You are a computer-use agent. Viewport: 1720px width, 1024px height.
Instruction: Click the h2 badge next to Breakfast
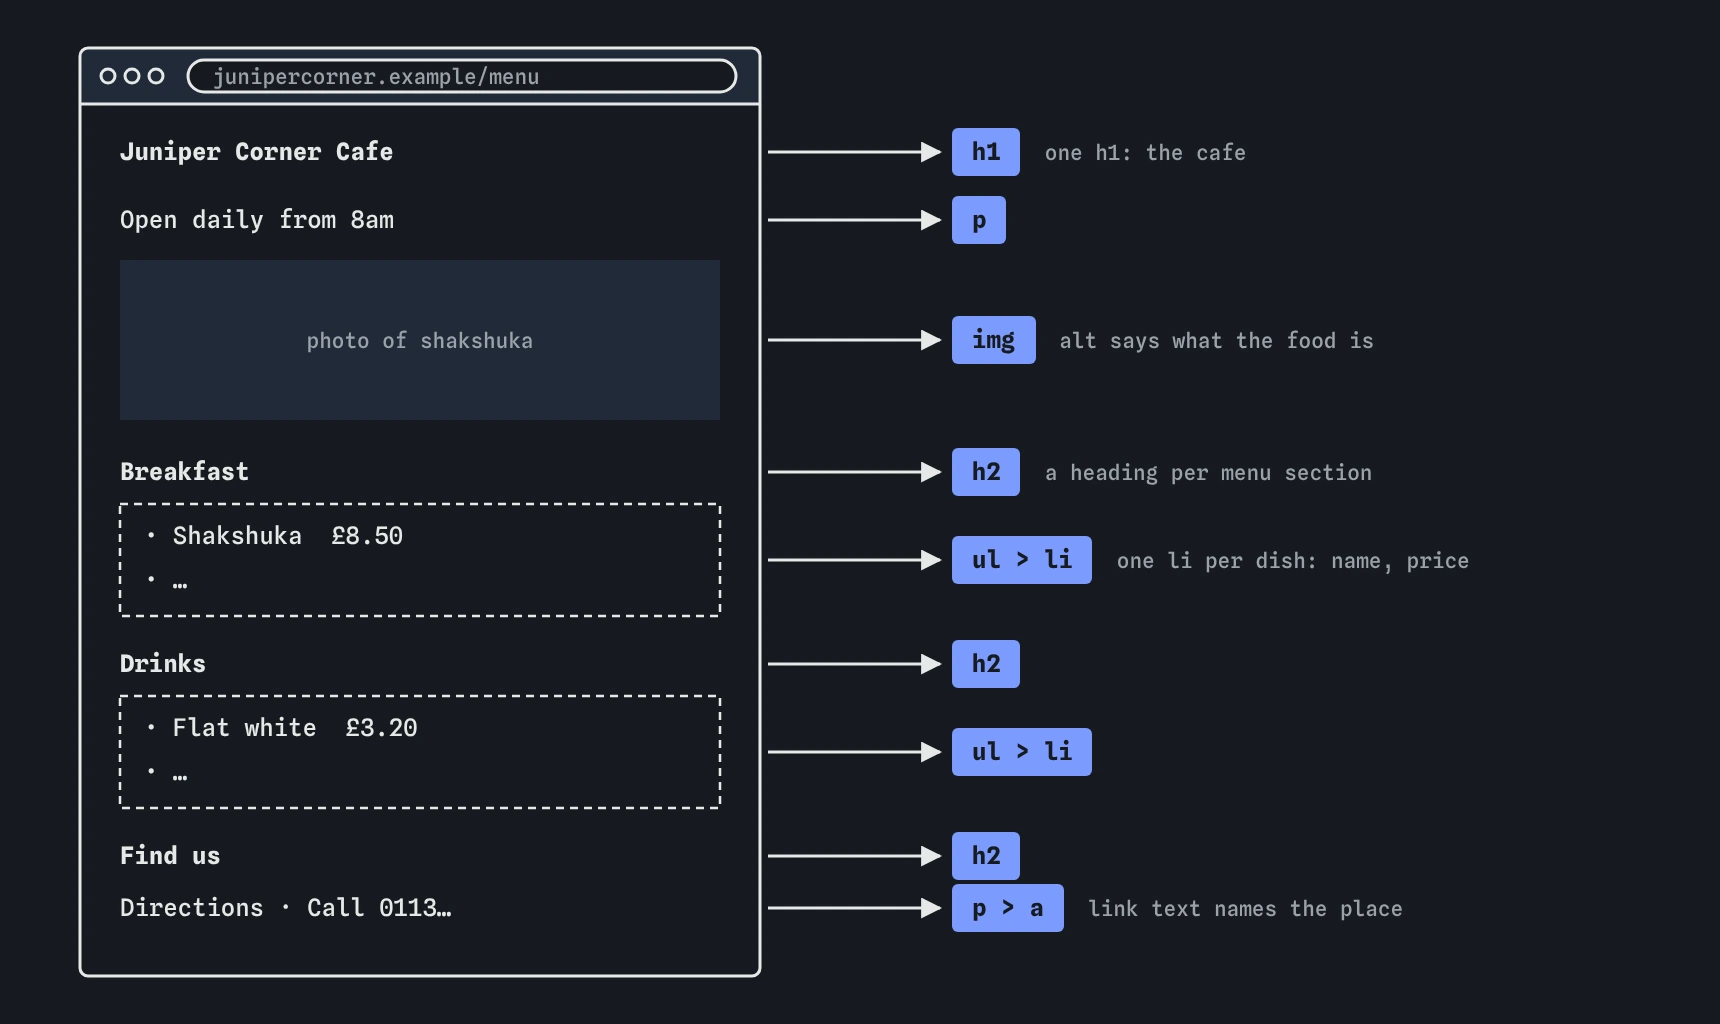point(985,472)
